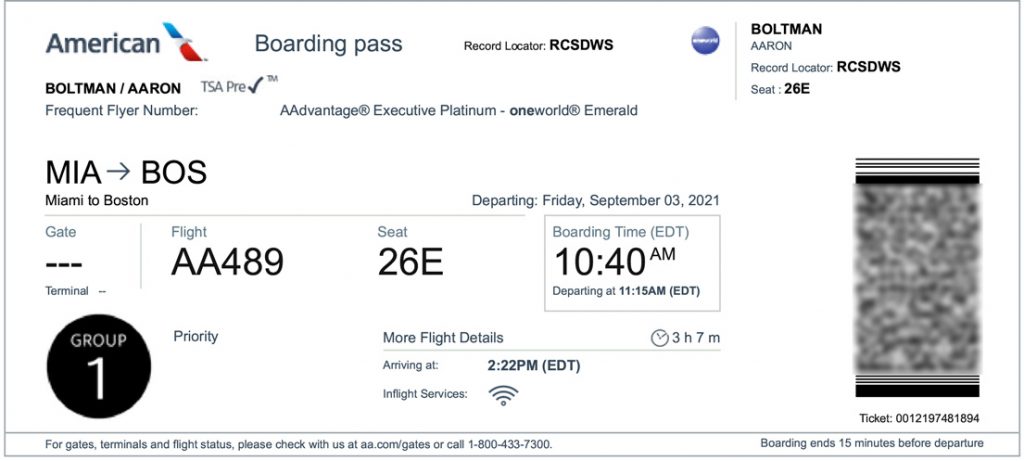Click the oneworld globe icon

pyautogui.click(x=706, y=41)
